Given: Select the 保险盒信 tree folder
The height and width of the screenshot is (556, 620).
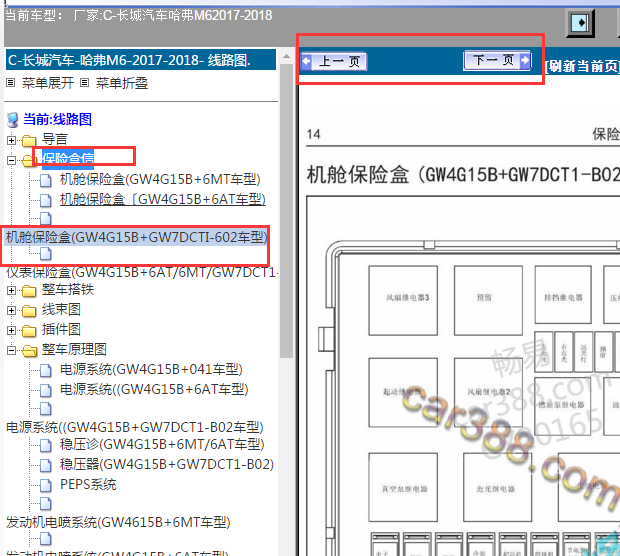Looking at the screenshot, I should point(68,159).
